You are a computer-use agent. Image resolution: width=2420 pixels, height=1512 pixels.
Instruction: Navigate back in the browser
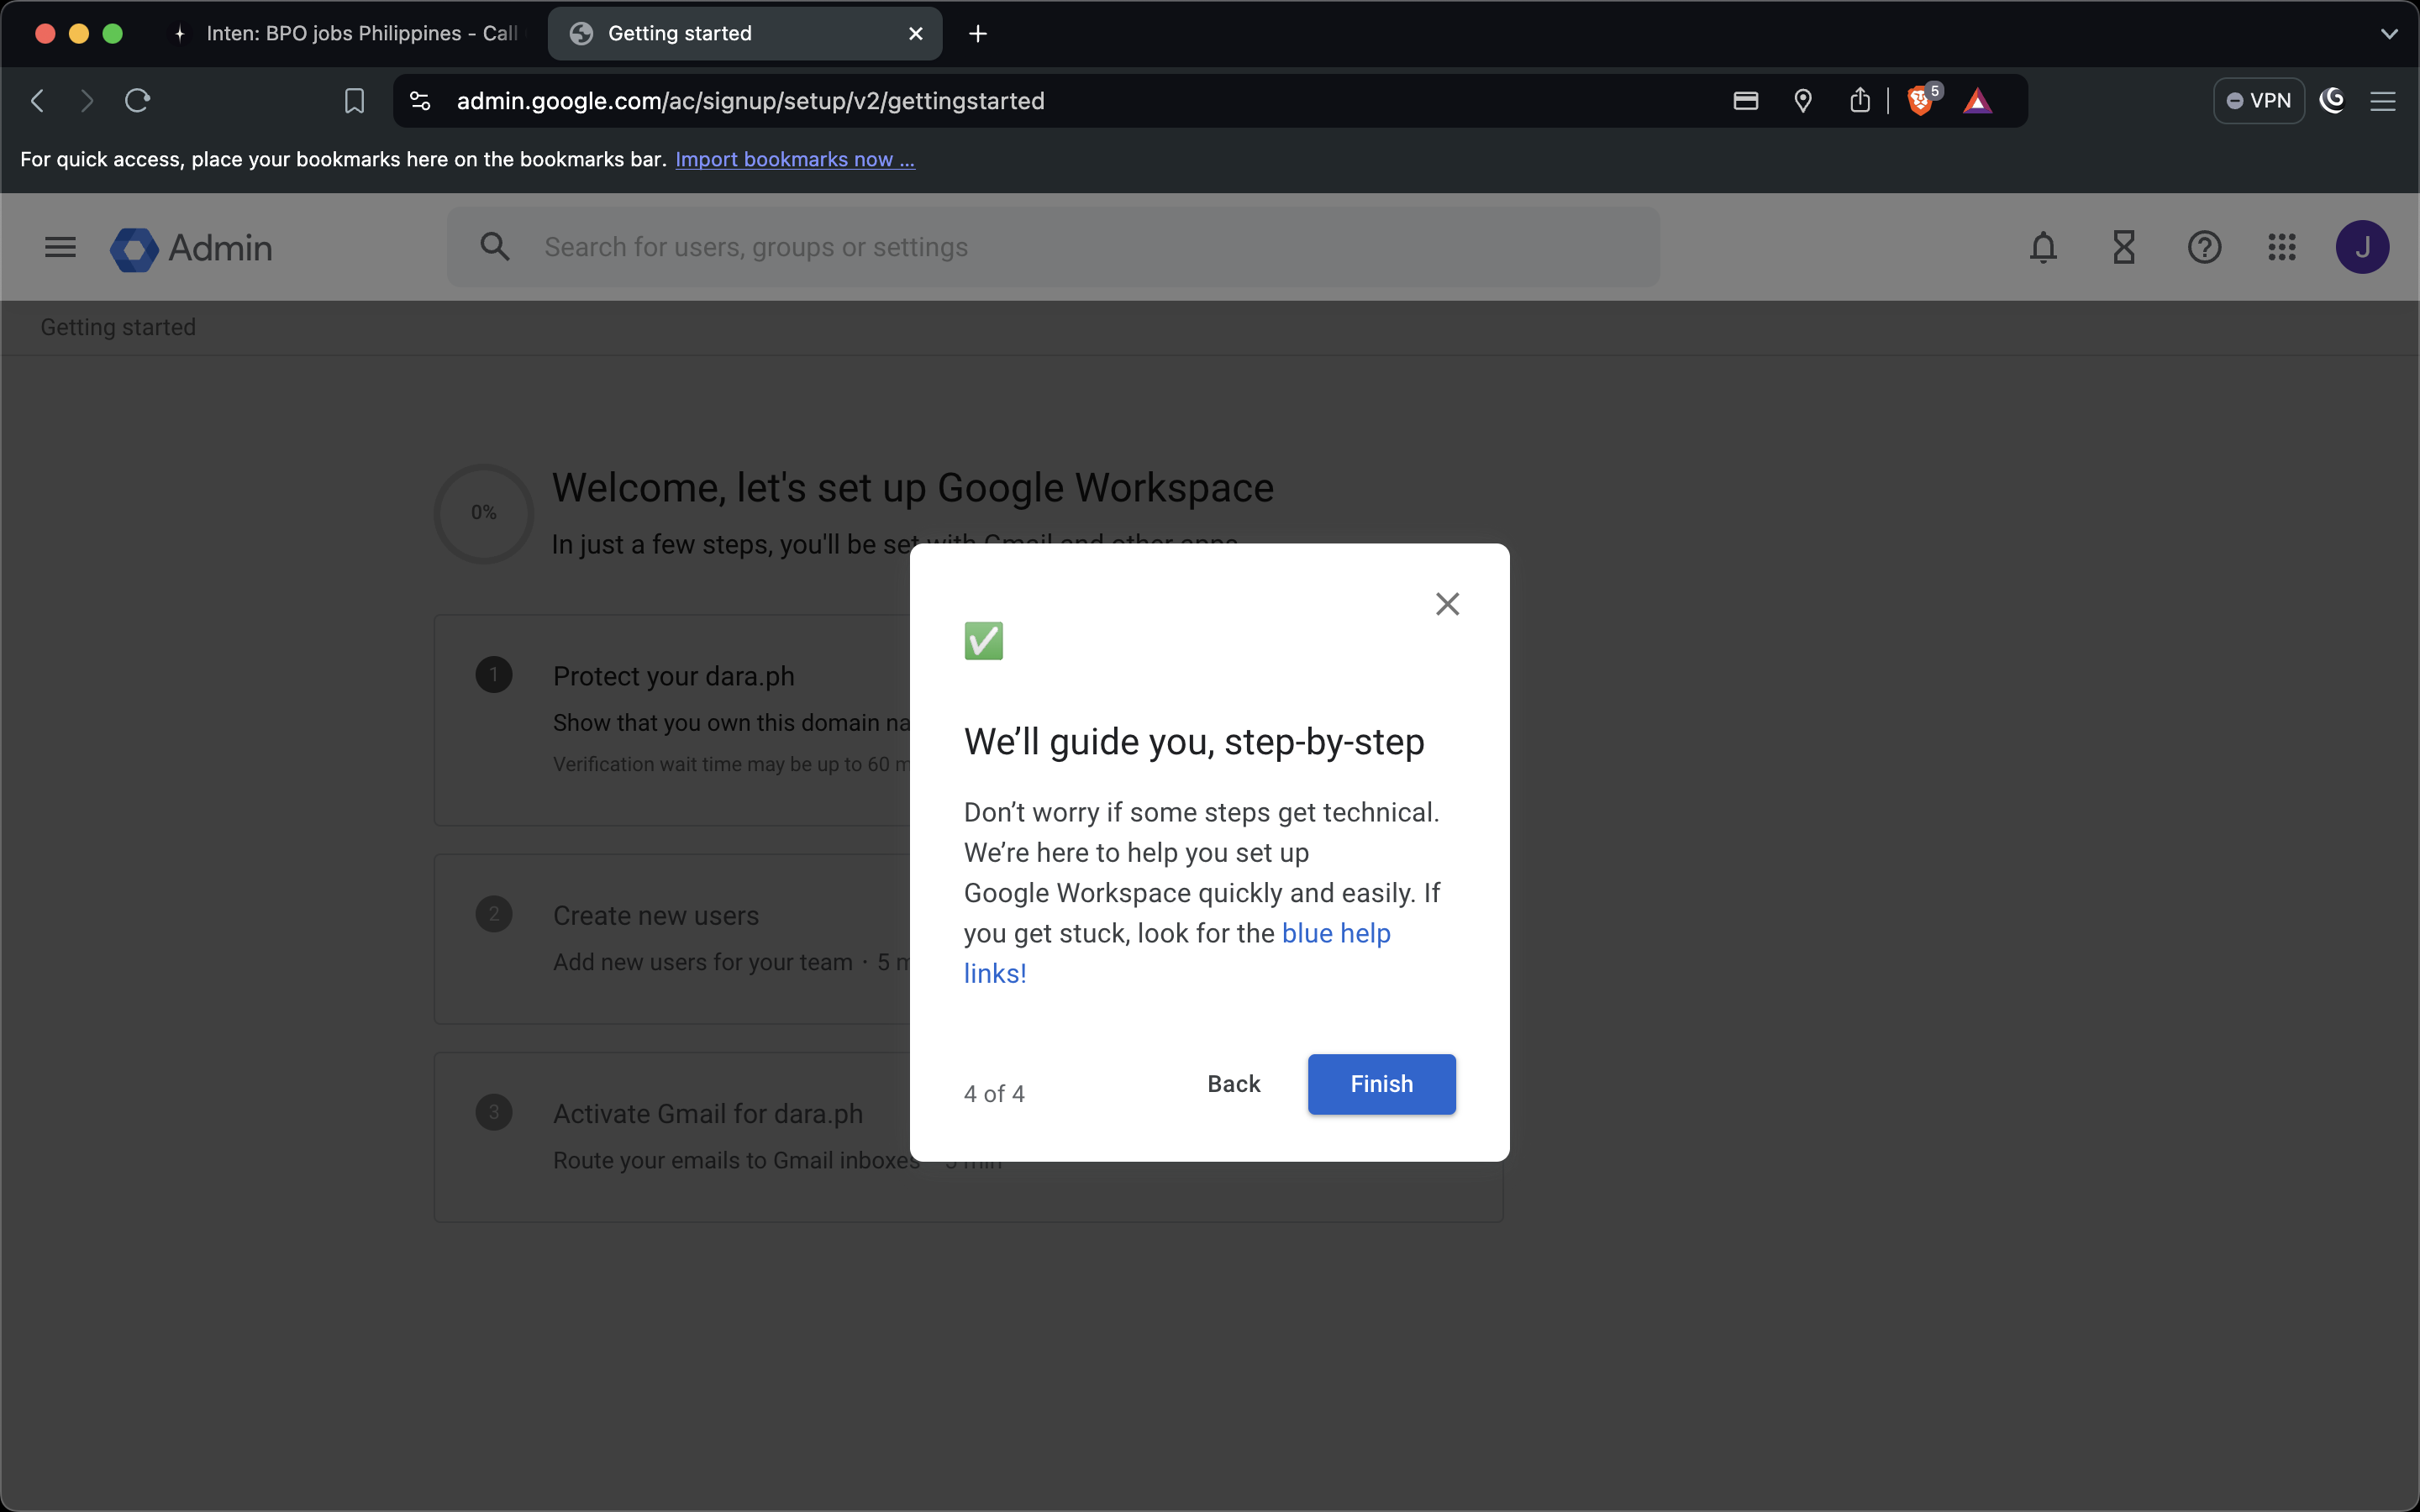point(38,101)
